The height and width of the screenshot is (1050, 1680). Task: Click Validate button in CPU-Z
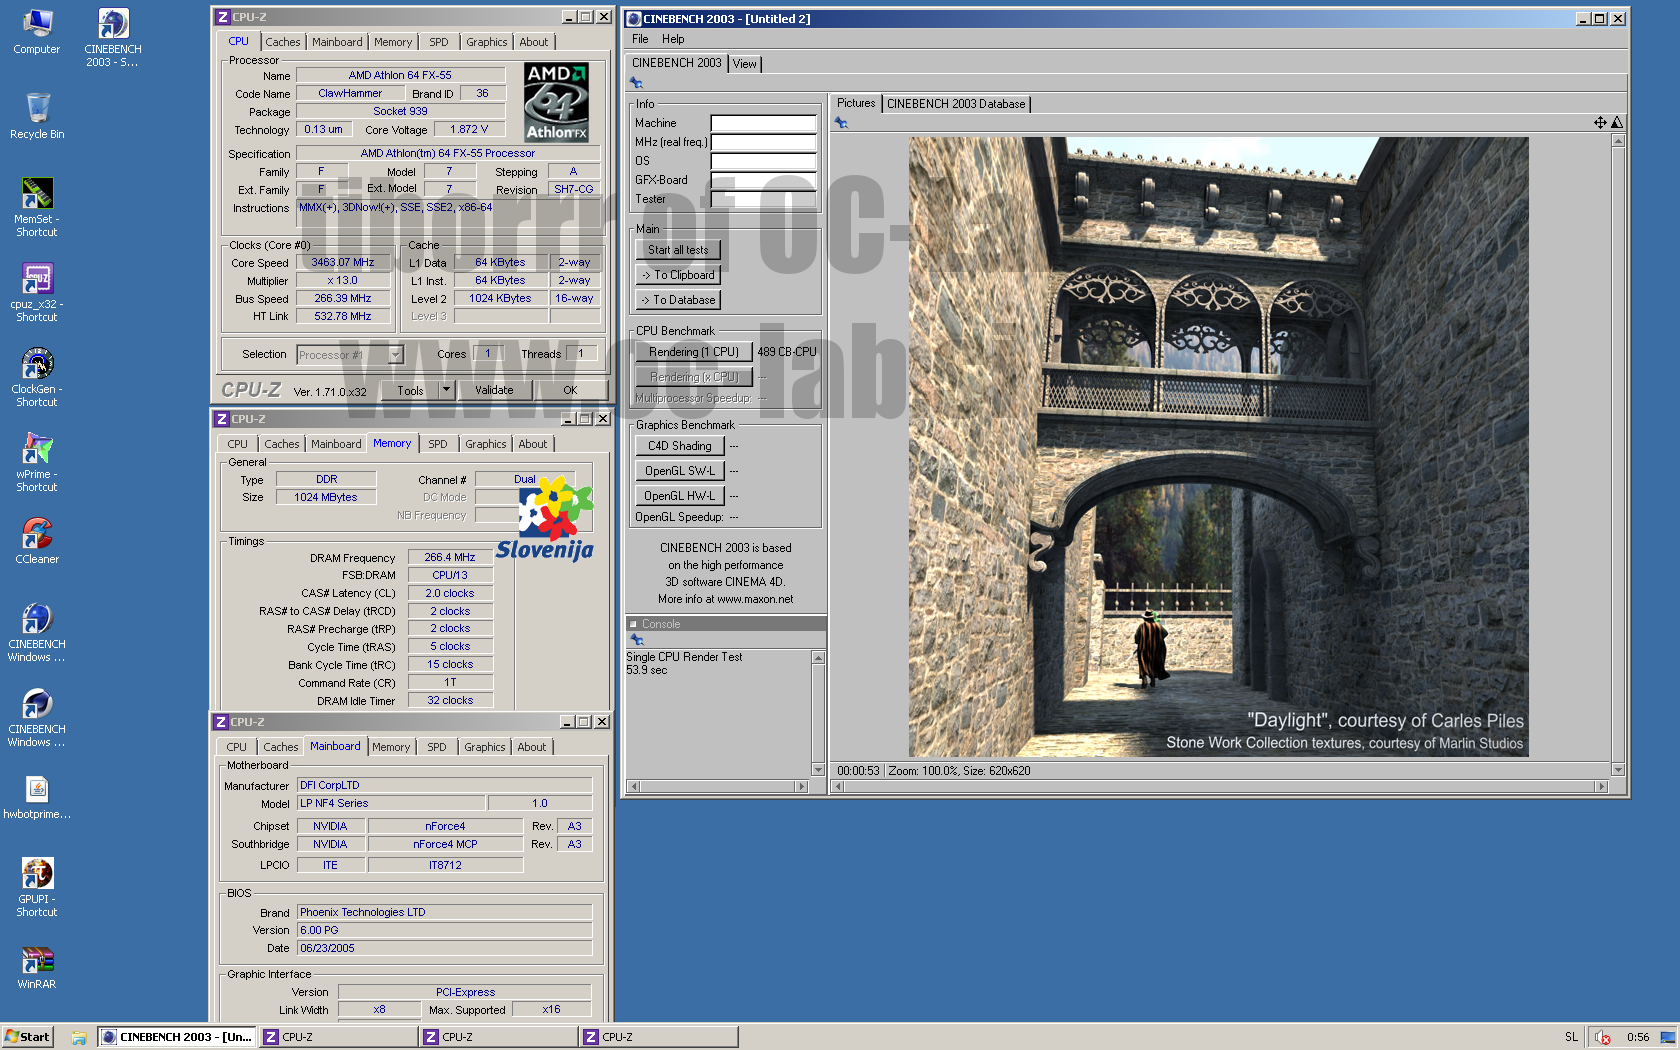(494, 390)
